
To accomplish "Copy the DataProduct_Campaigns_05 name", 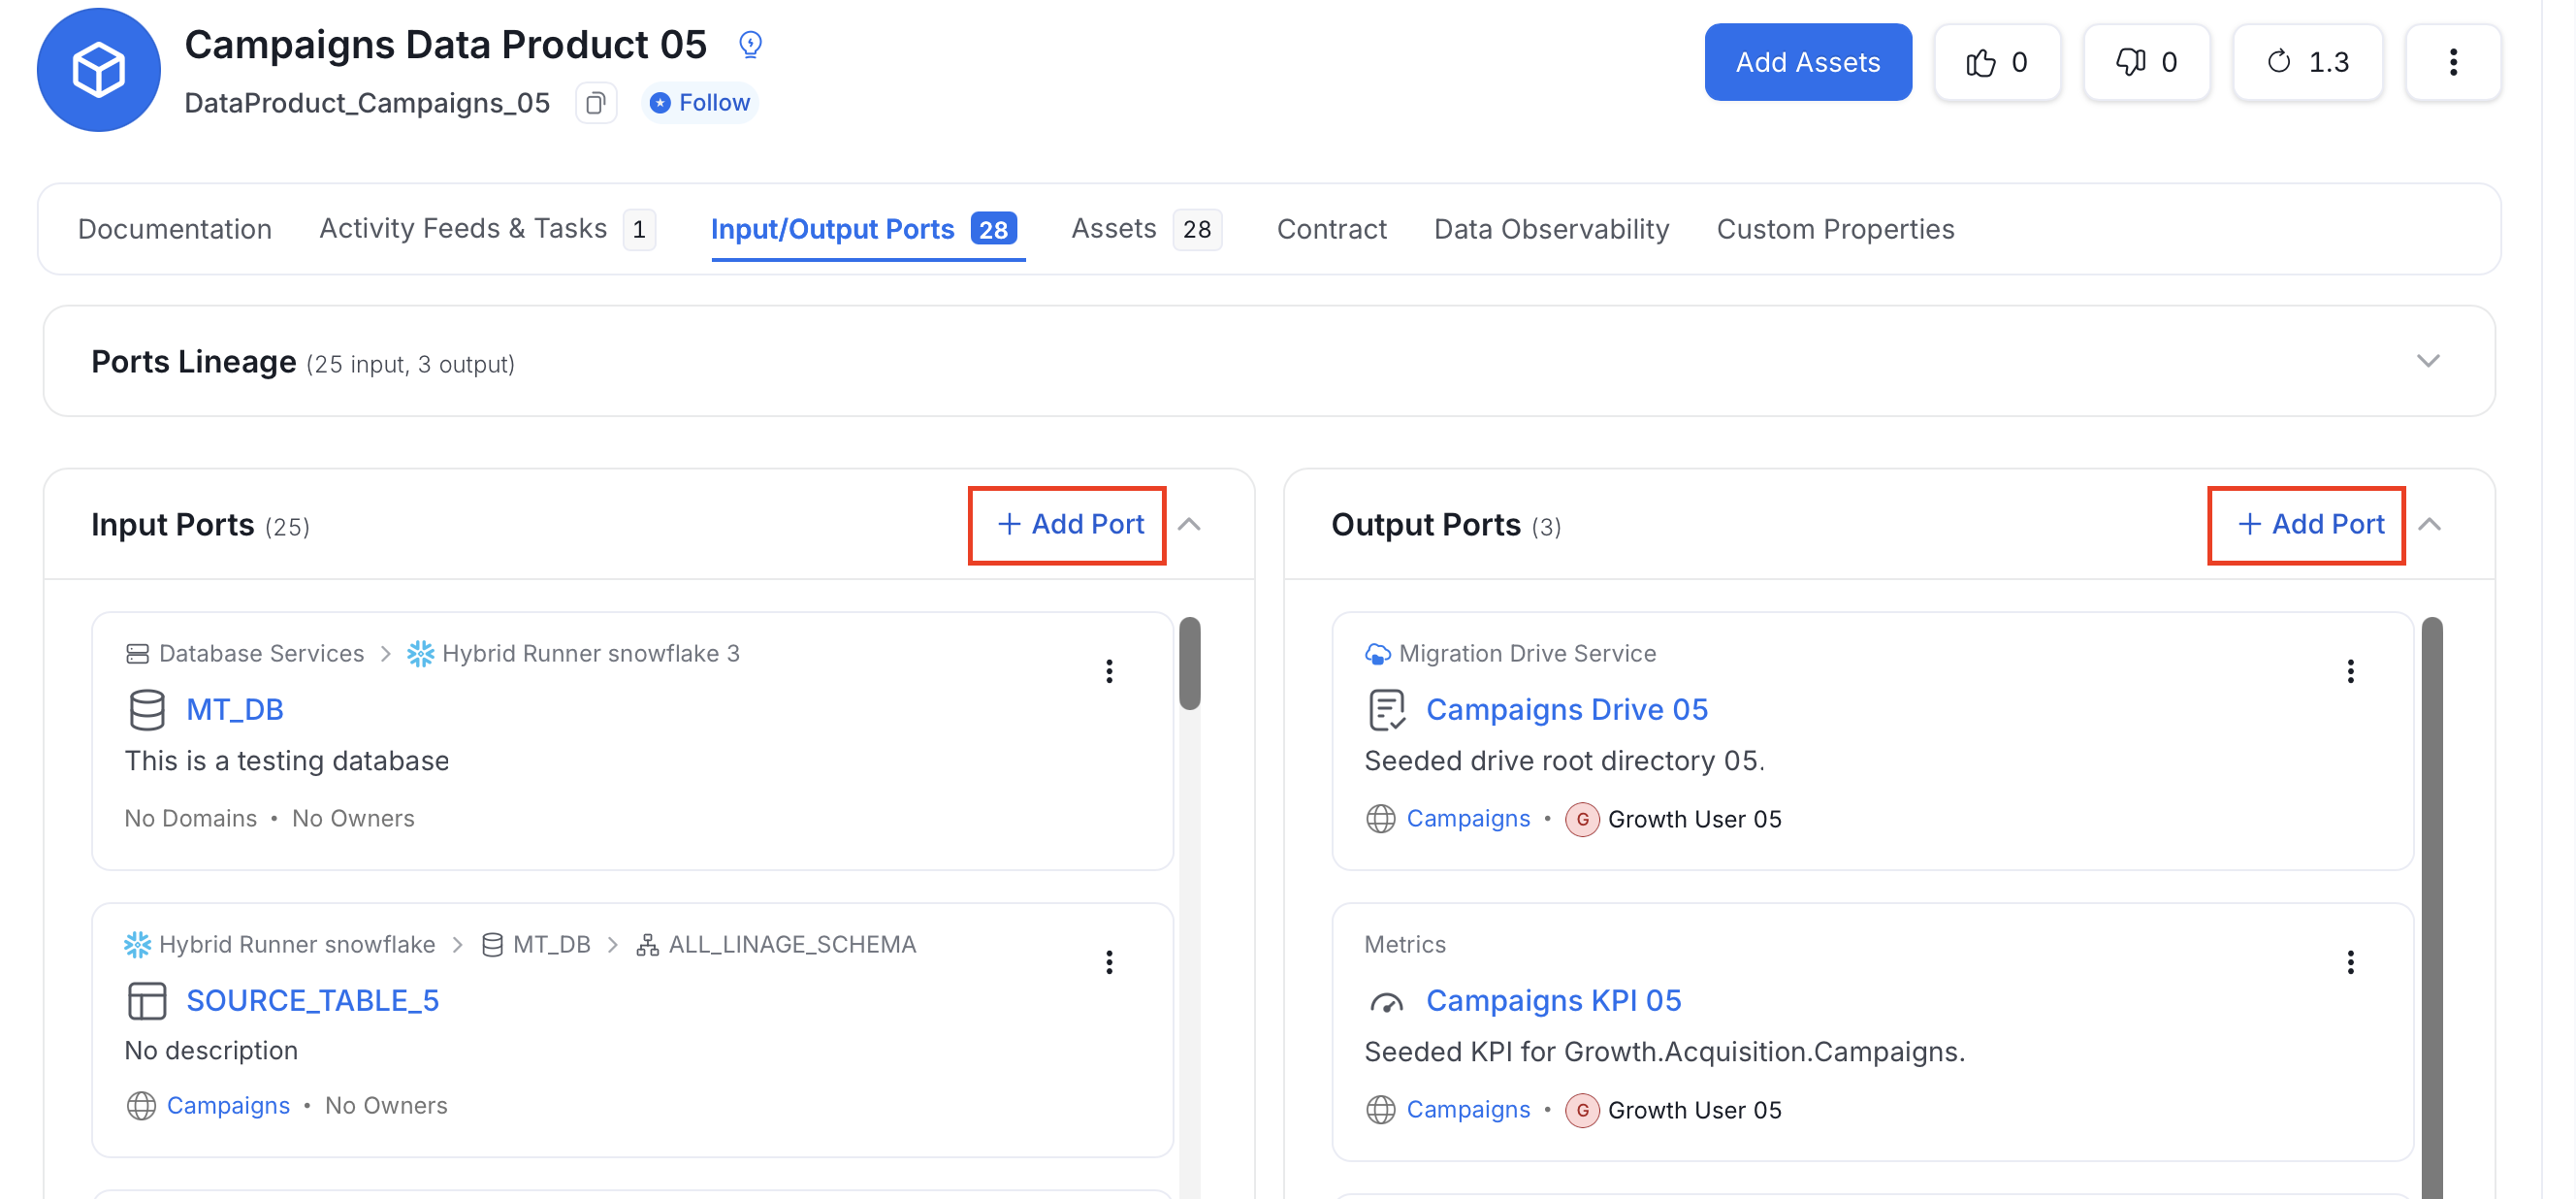I will (x=596, y=103).
